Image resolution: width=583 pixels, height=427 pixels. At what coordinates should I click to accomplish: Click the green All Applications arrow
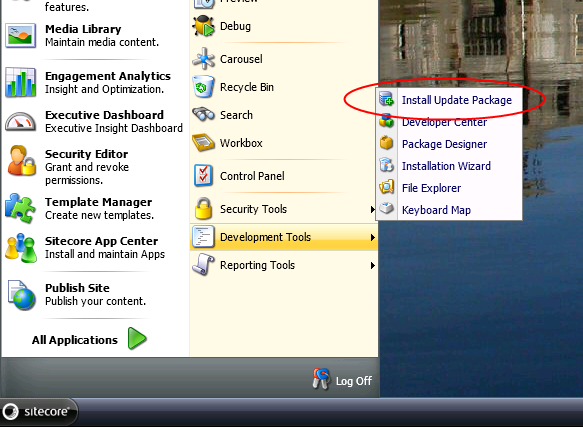pyautogui.click(x=137, y=338)
